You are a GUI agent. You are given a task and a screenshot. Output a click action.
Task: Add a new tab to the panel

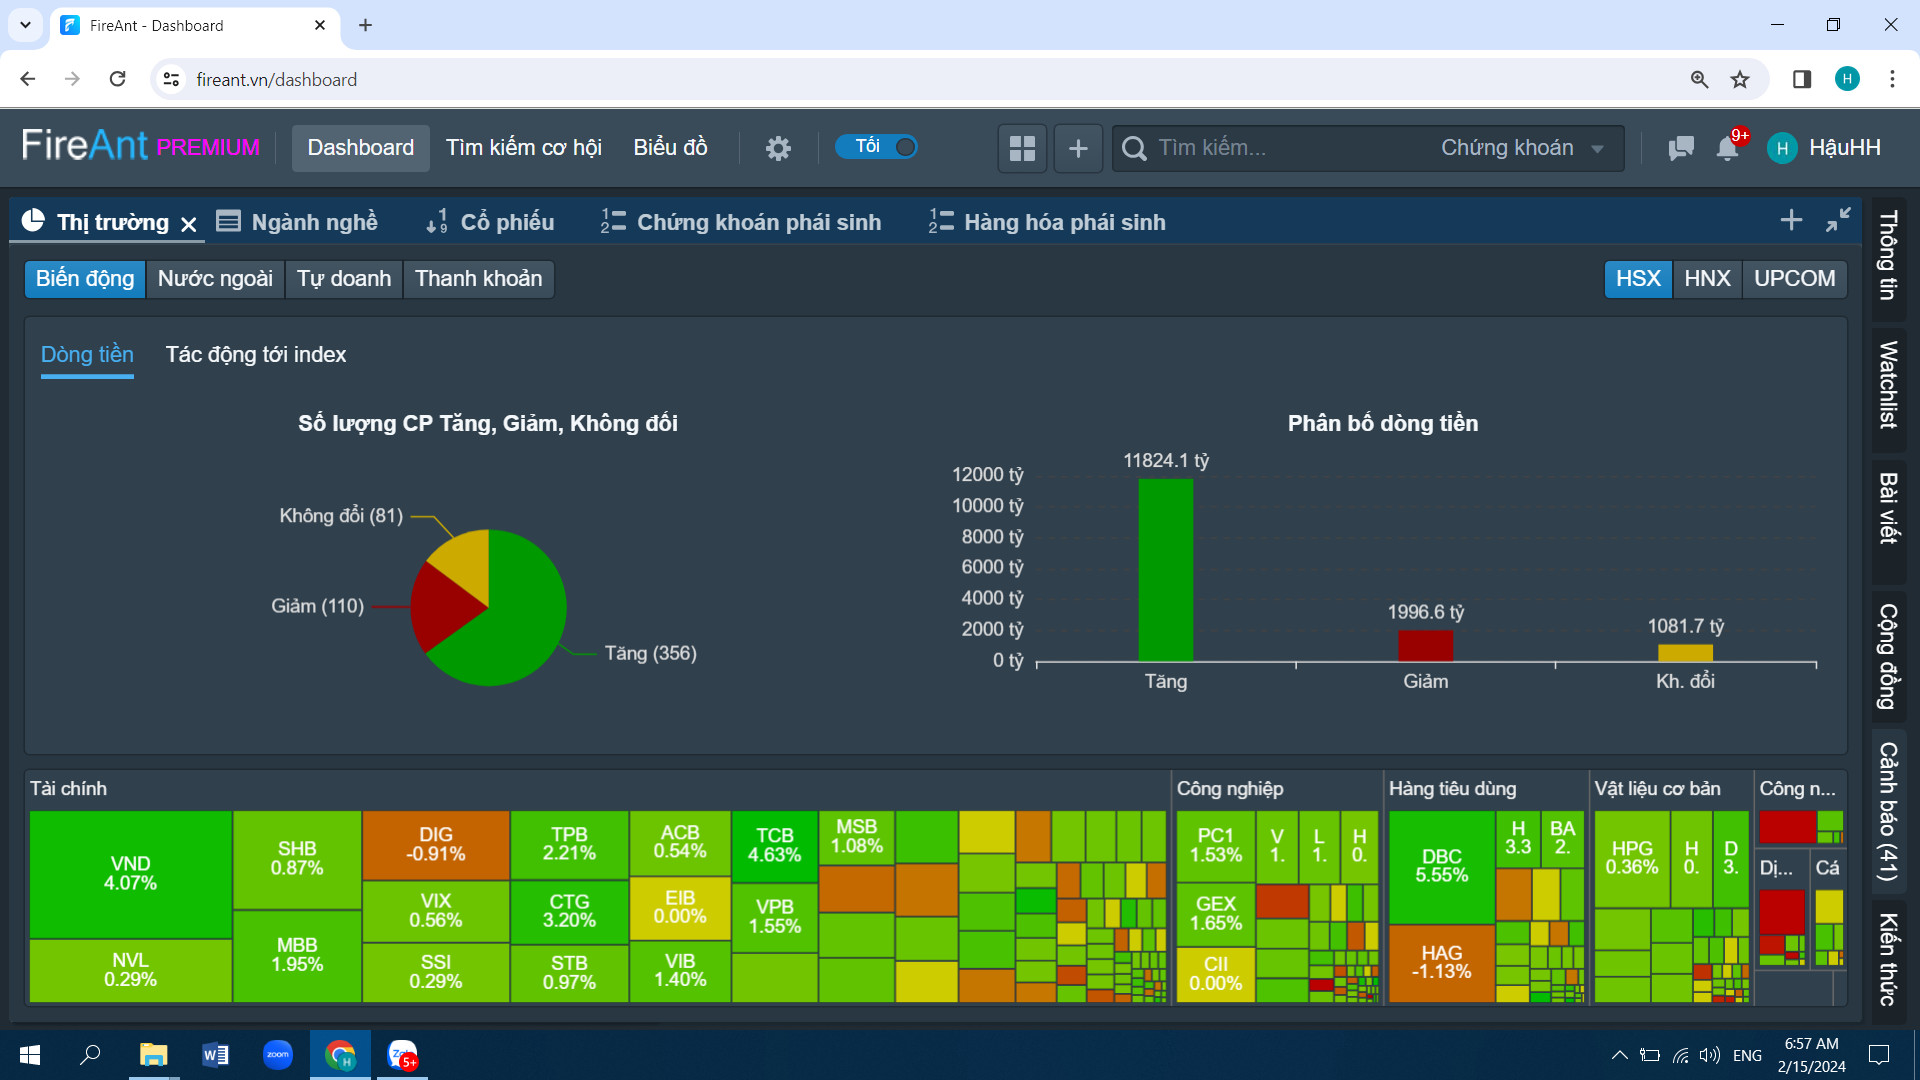[x=1791, y=220]
